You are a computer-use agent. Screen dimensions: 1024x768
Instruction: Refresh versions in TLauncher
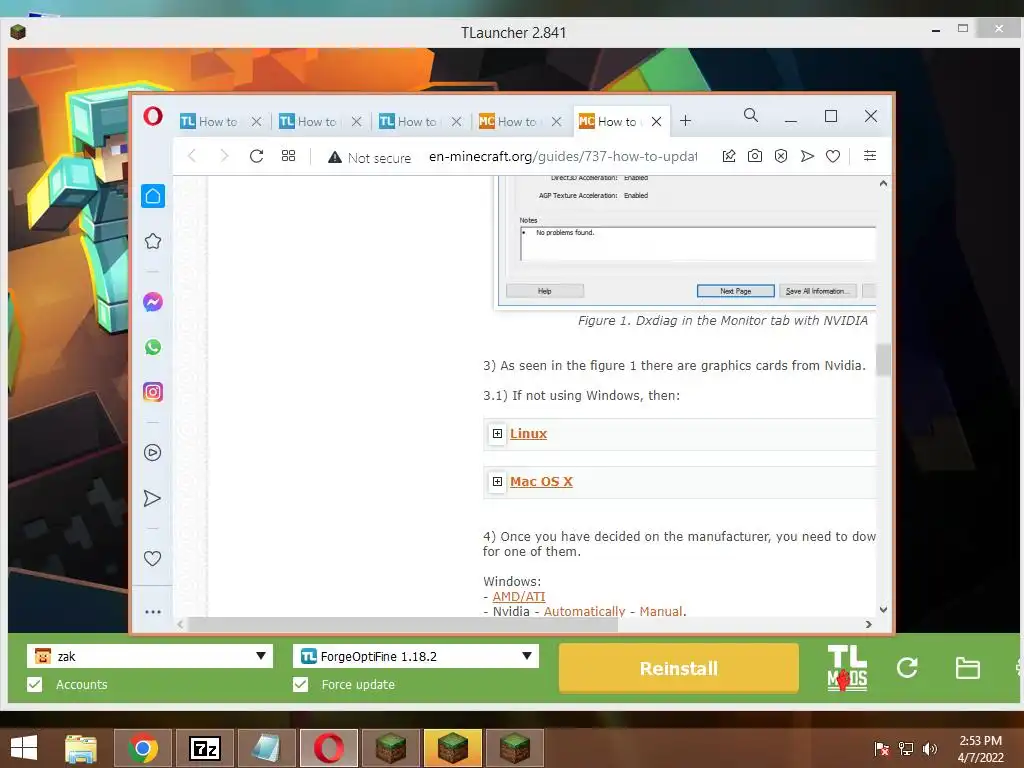pos(907,667)
